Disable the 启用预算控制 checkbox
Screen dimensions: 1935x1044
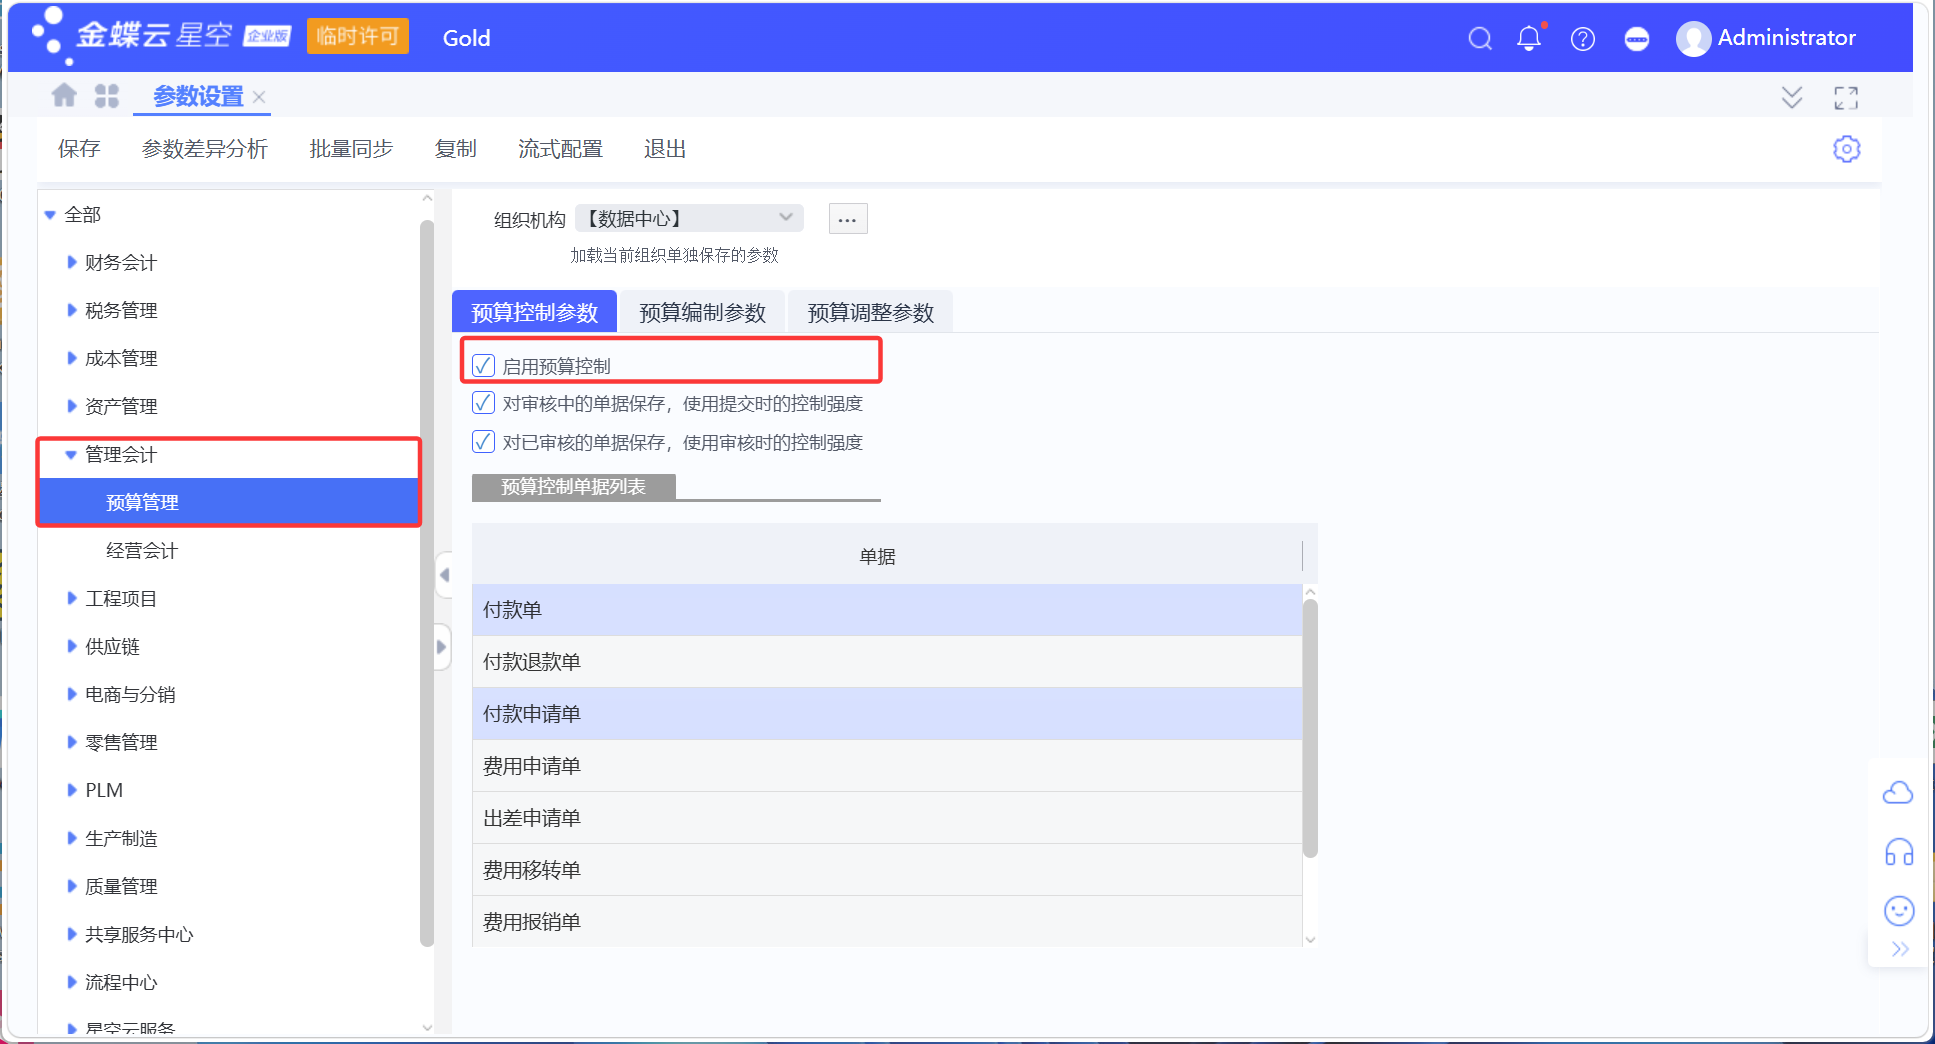click(x=484, y=365)
